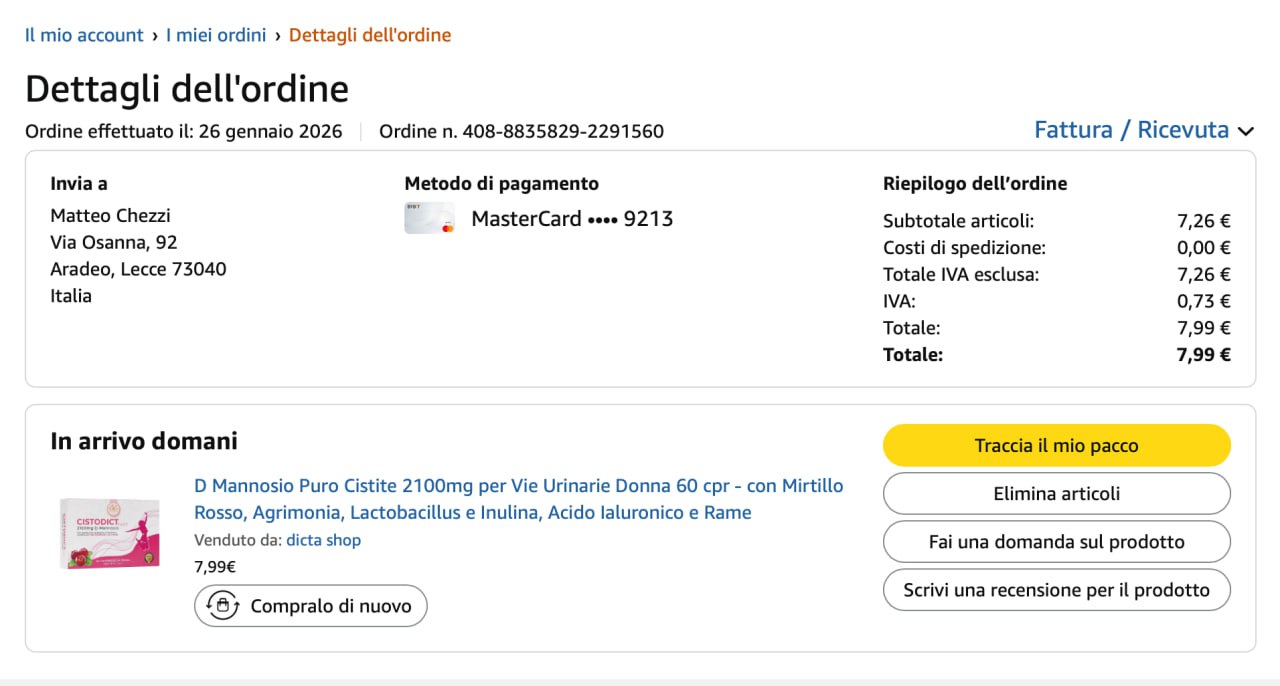Go to Il mio account breadcrumb
This screenshot has height=686, width=1280.
84,35
